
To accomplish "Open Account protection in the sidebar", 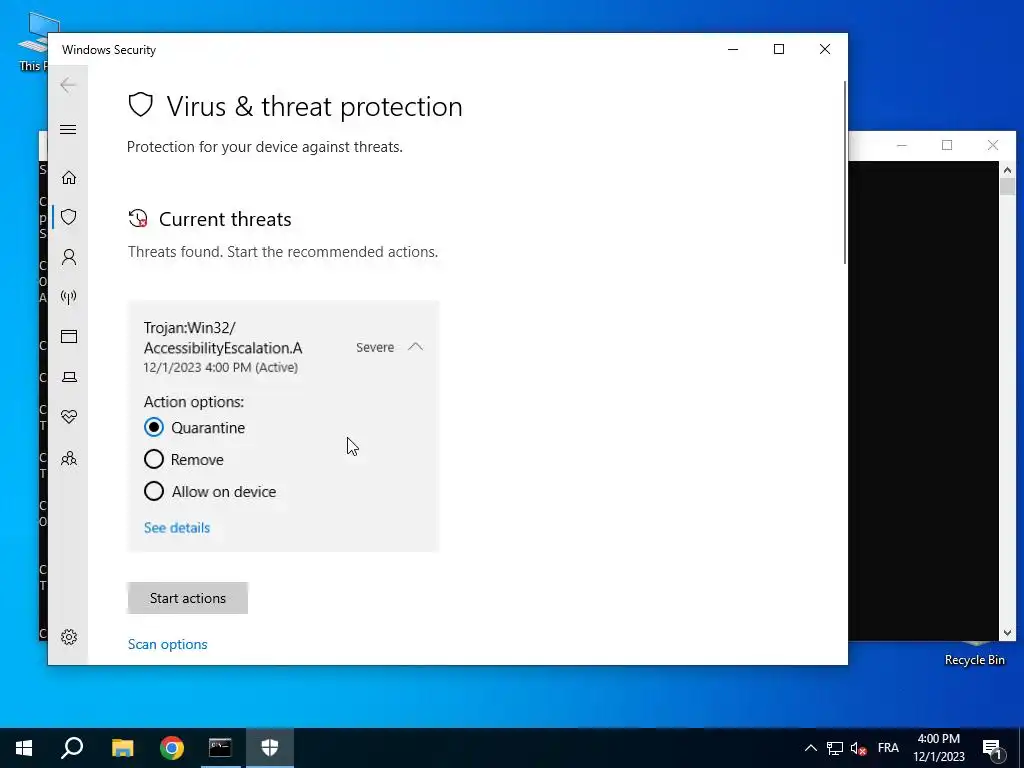I will 69,257.
